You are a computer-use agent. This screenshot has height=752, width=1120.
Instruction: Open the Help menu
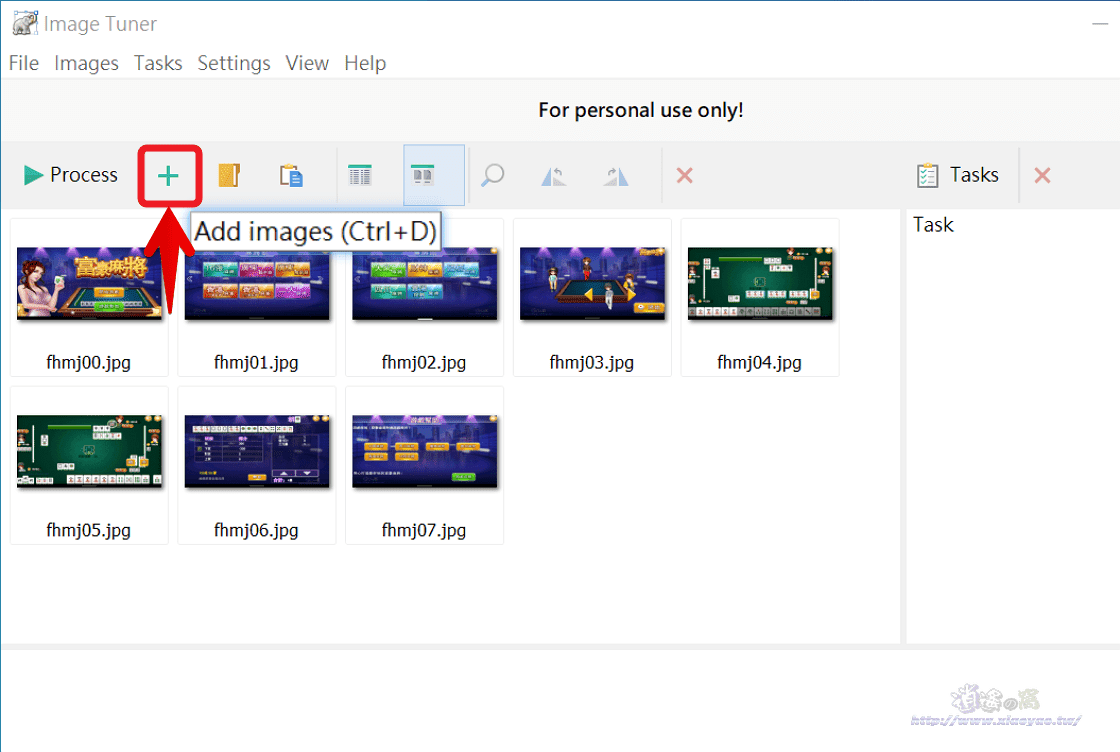click(x=365, y=64)
